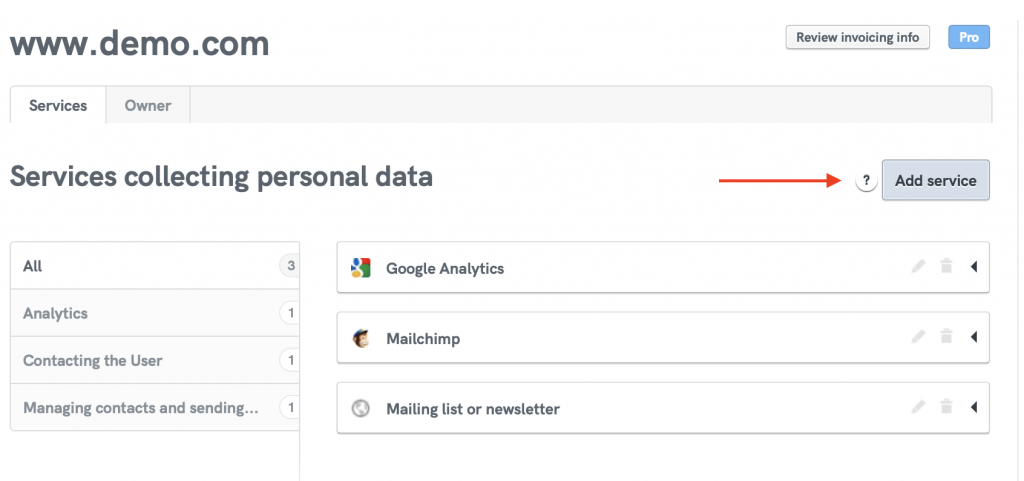Click the question mark help icon

866,181
